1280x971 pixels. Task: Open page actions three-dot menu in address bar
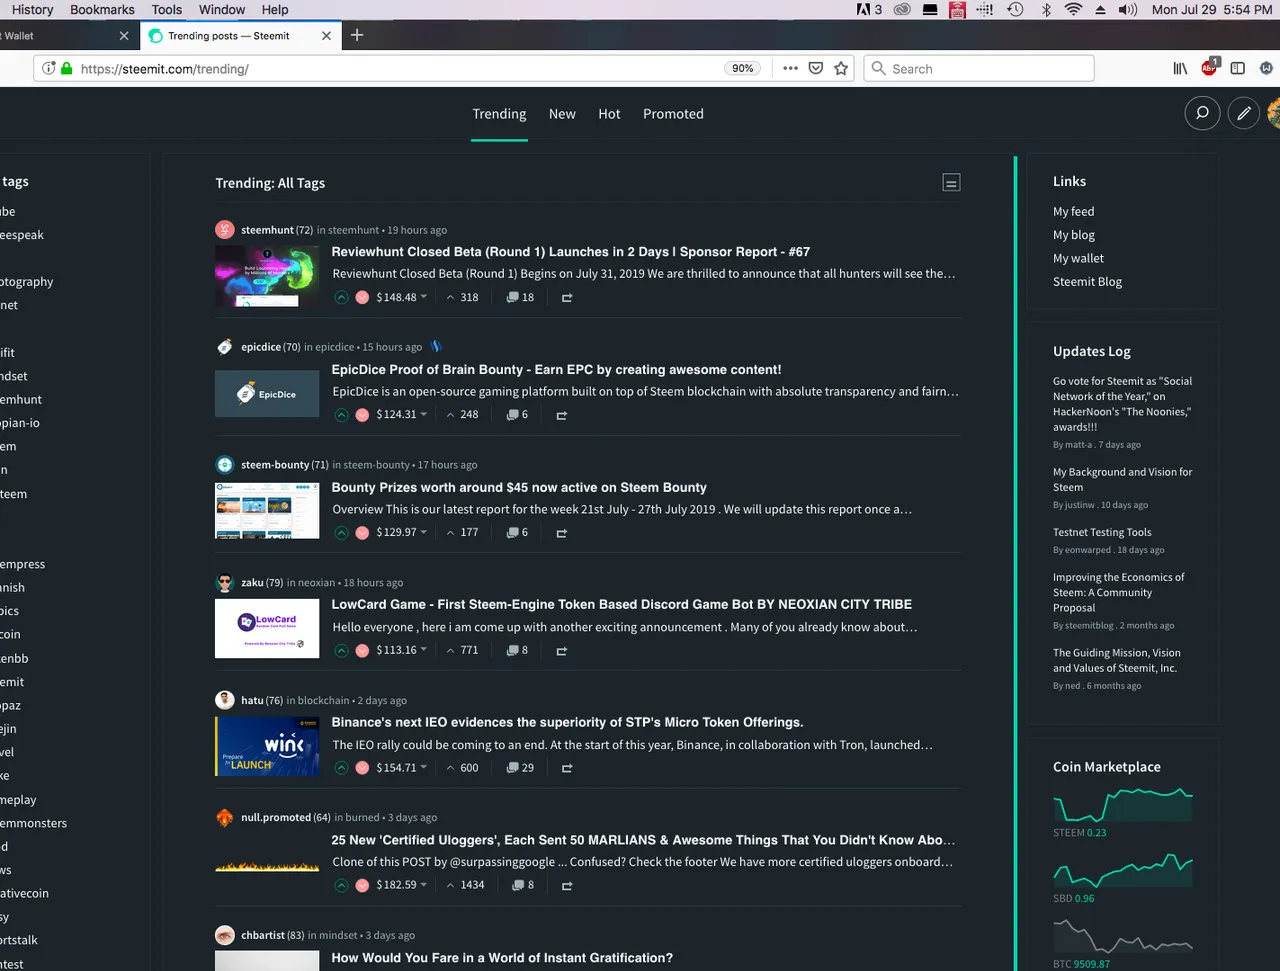(790, 68)
